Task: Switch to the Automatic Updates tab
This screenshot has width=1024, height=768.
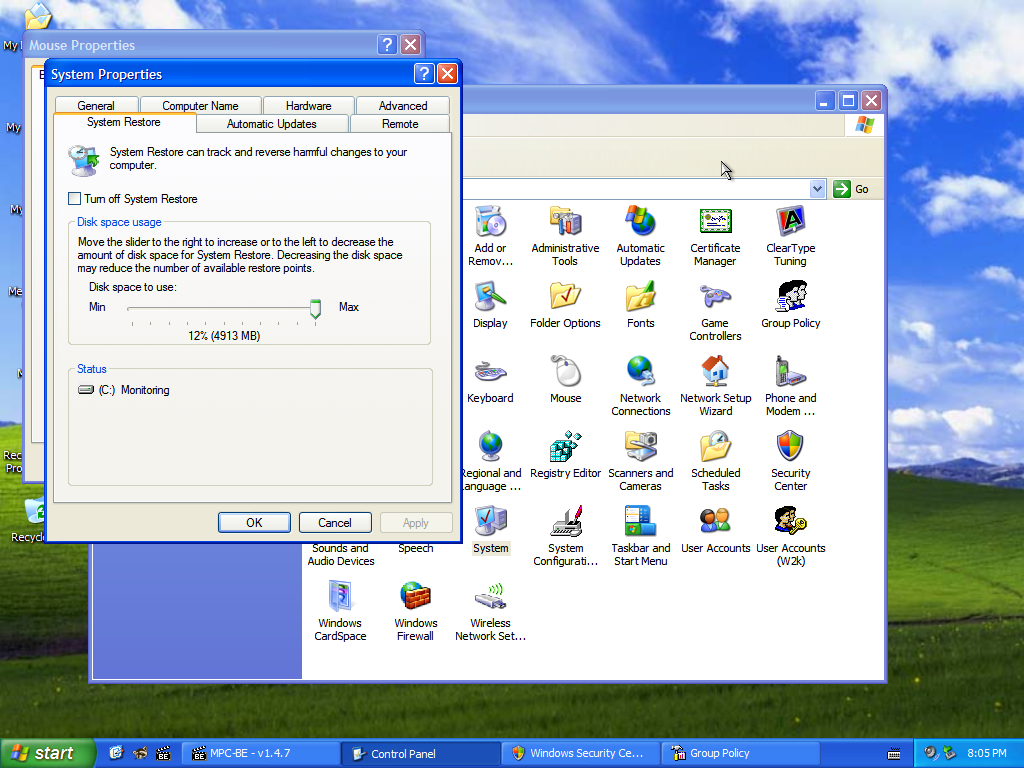Action: tap(271, 124)
